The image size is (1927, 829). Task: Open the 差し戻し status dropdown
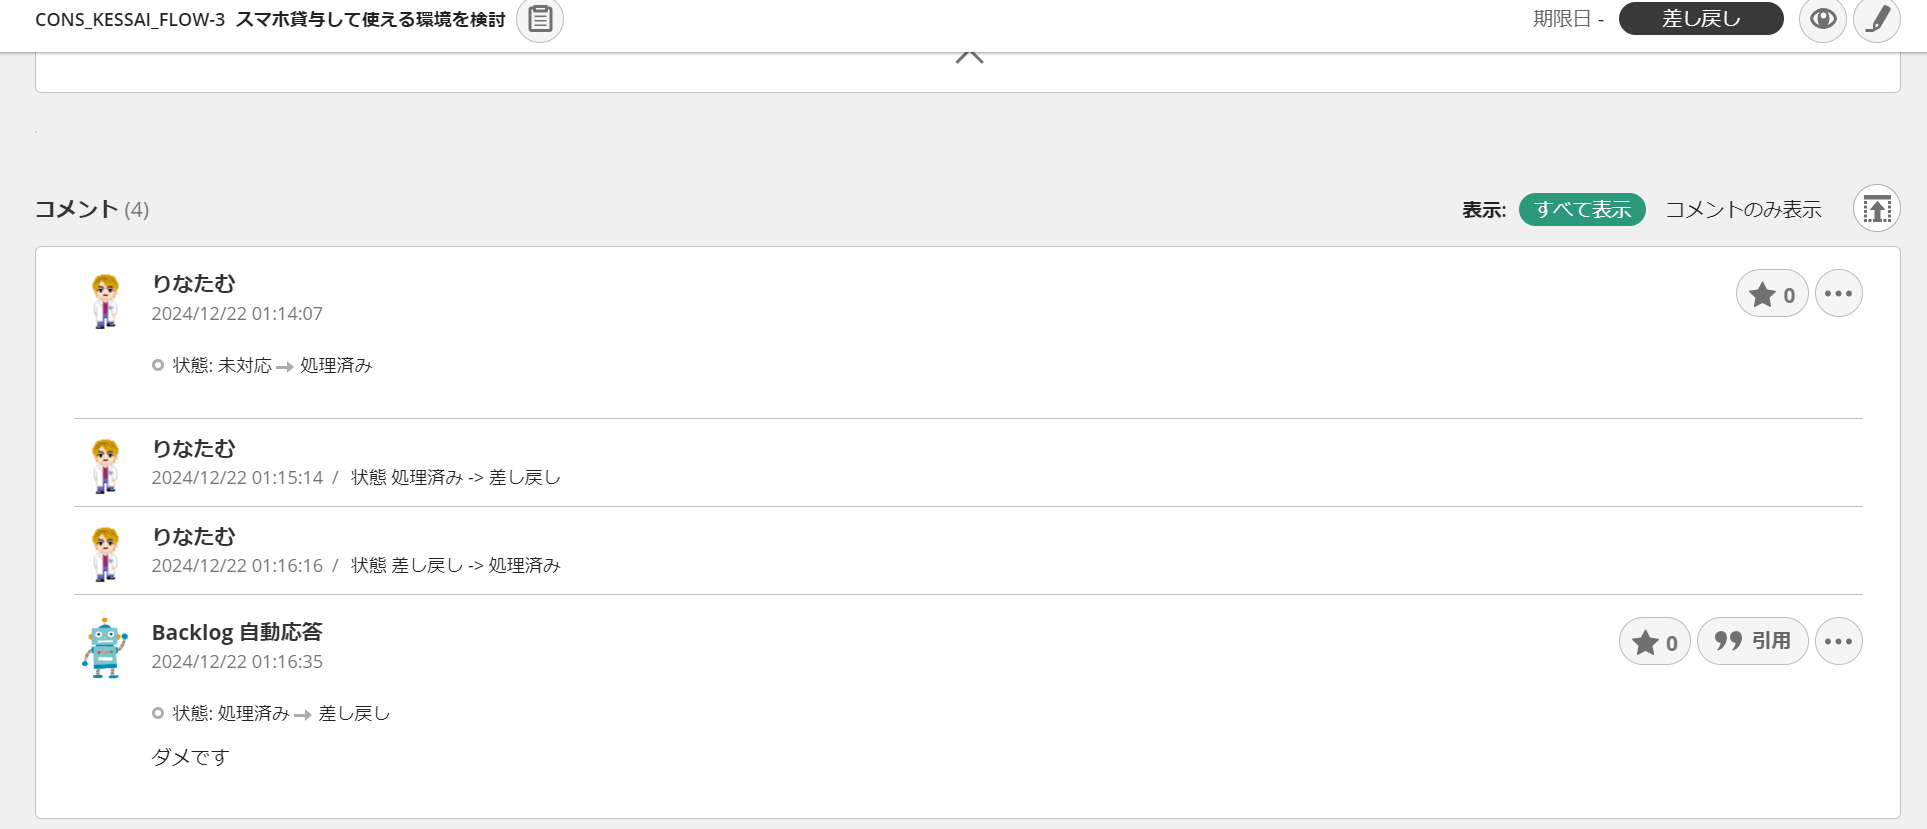click(x=1700, y=19)
